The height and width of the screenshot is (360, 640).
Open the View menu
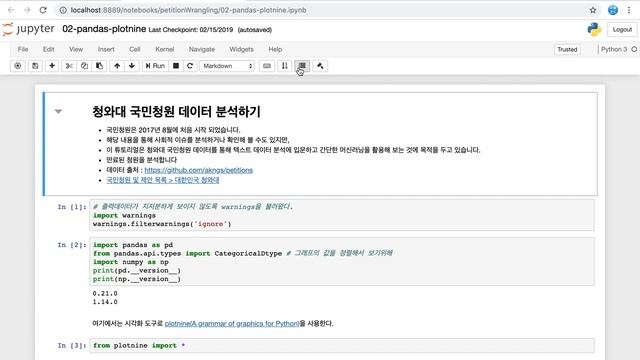(76, 49)
